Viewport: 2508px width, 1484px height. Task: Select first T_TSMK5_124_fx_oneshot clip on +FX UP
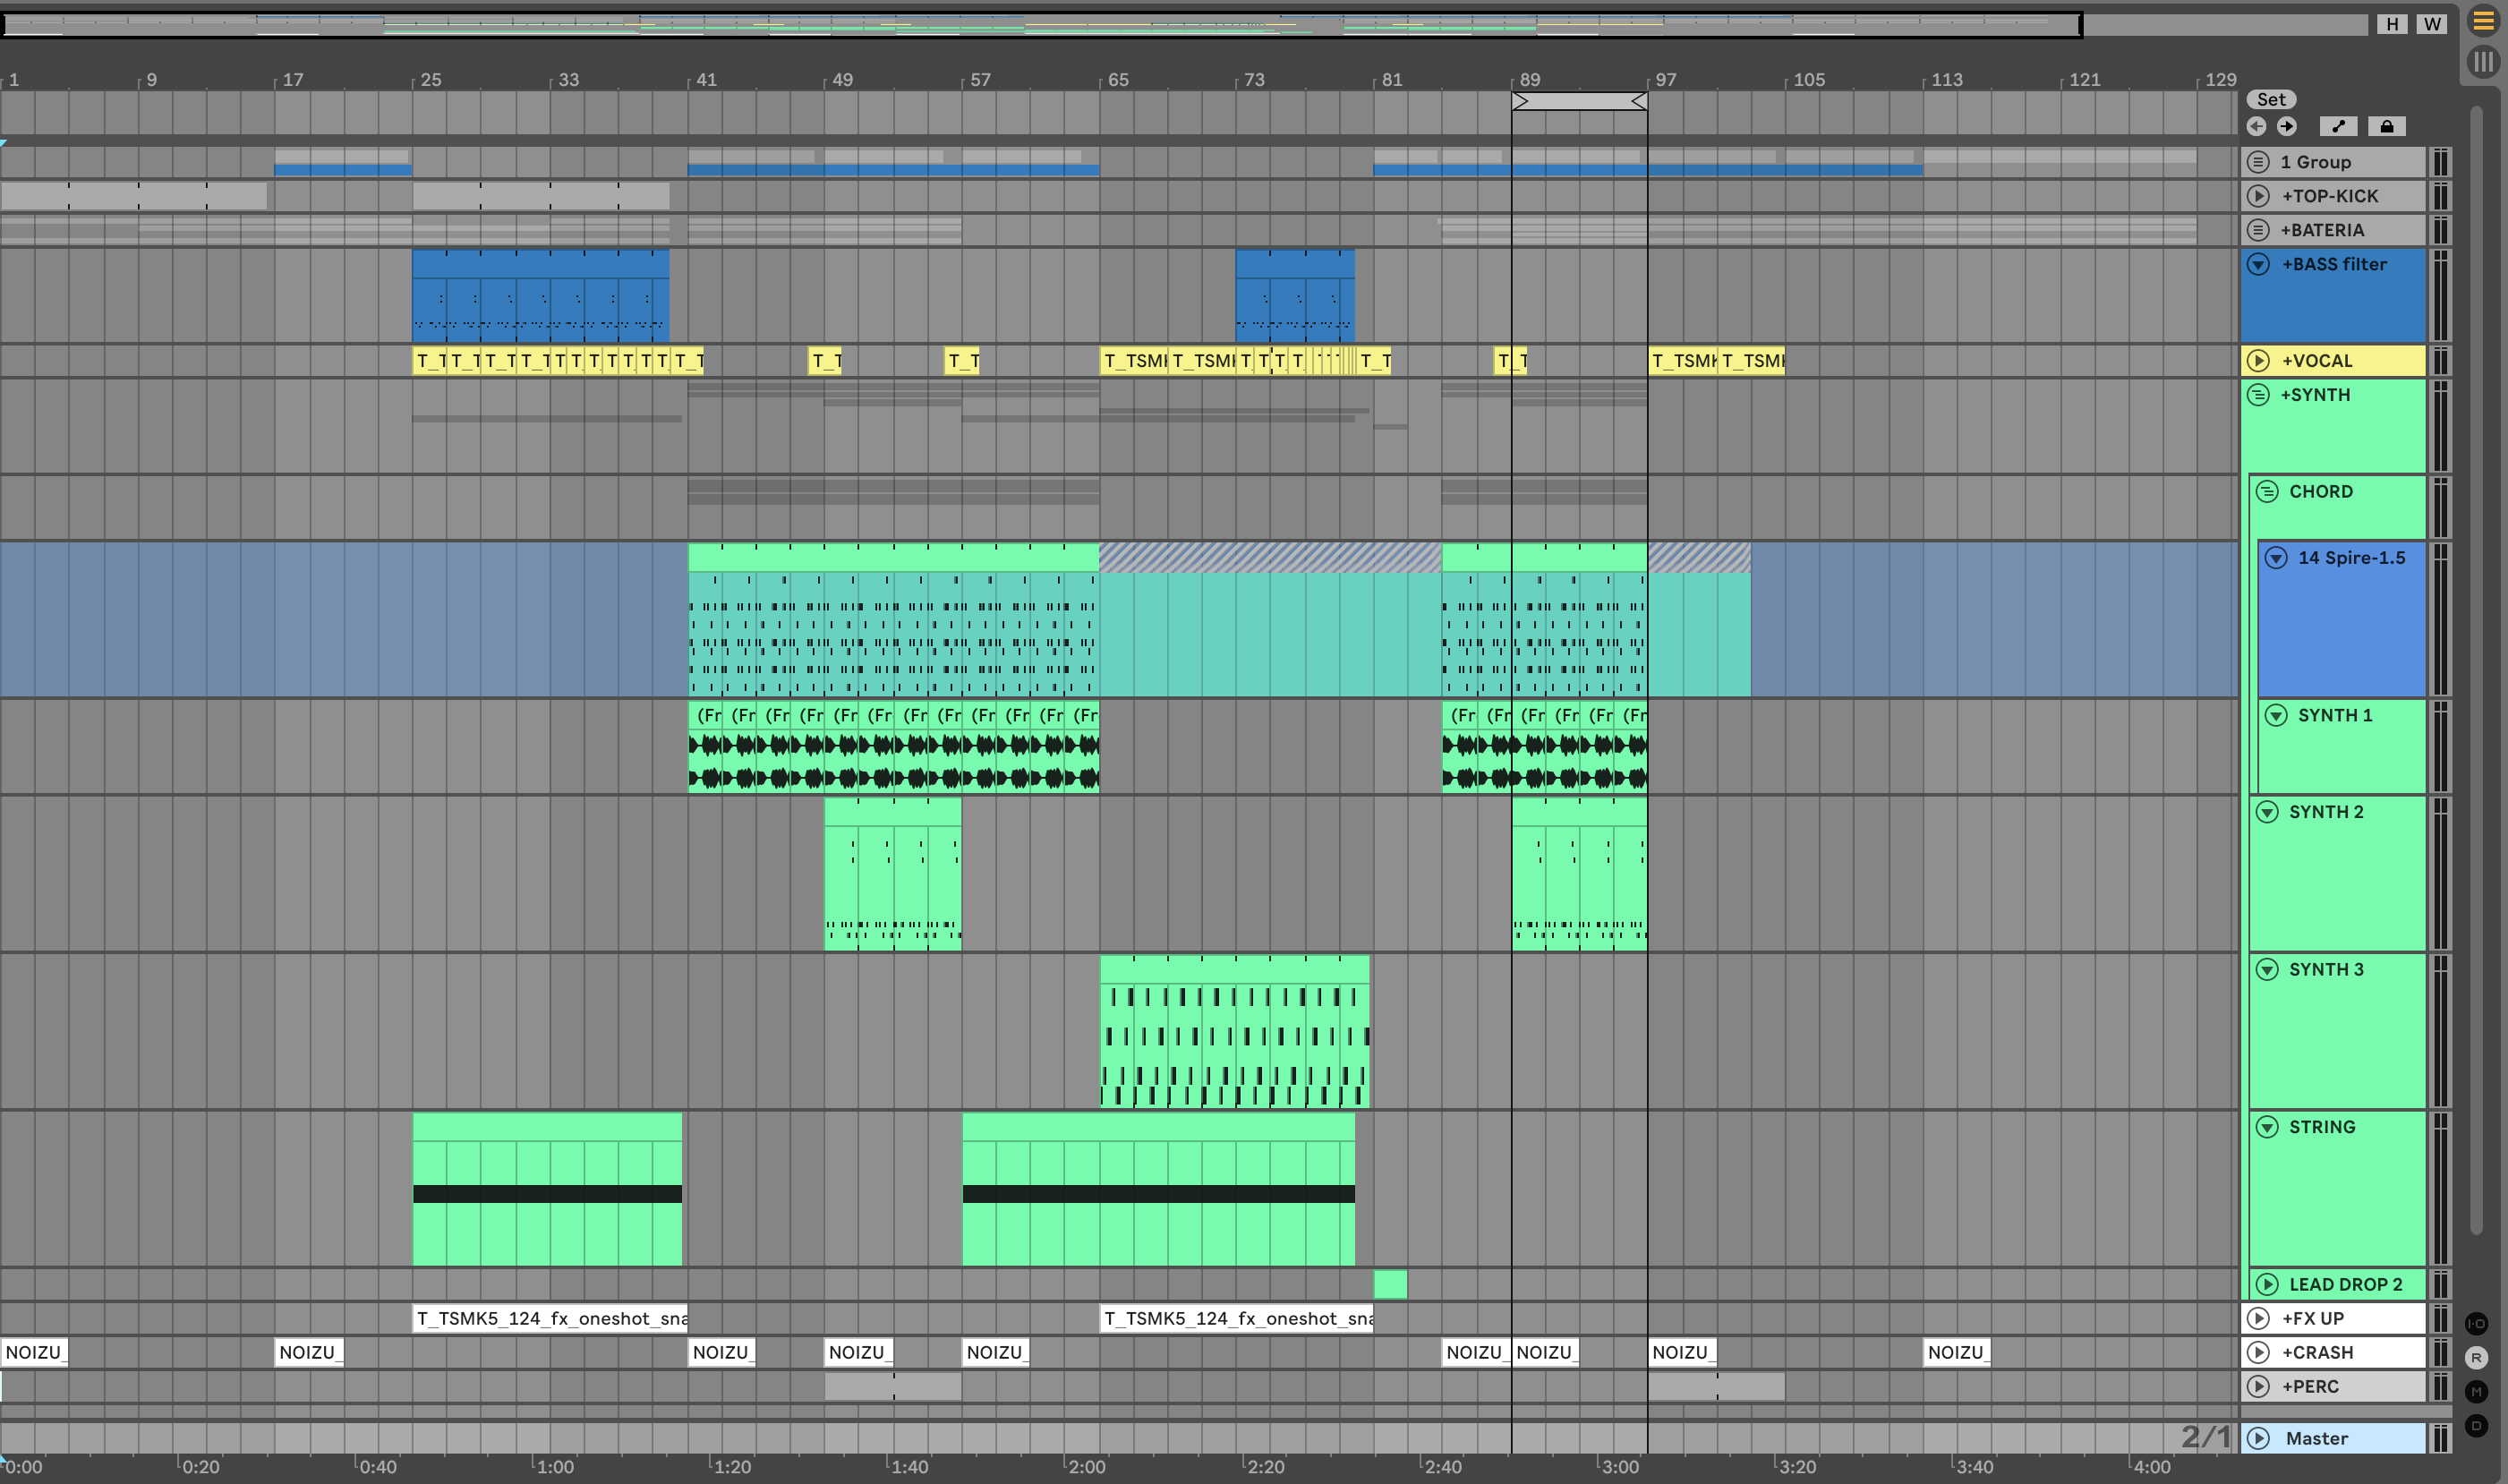(550, 1318)
